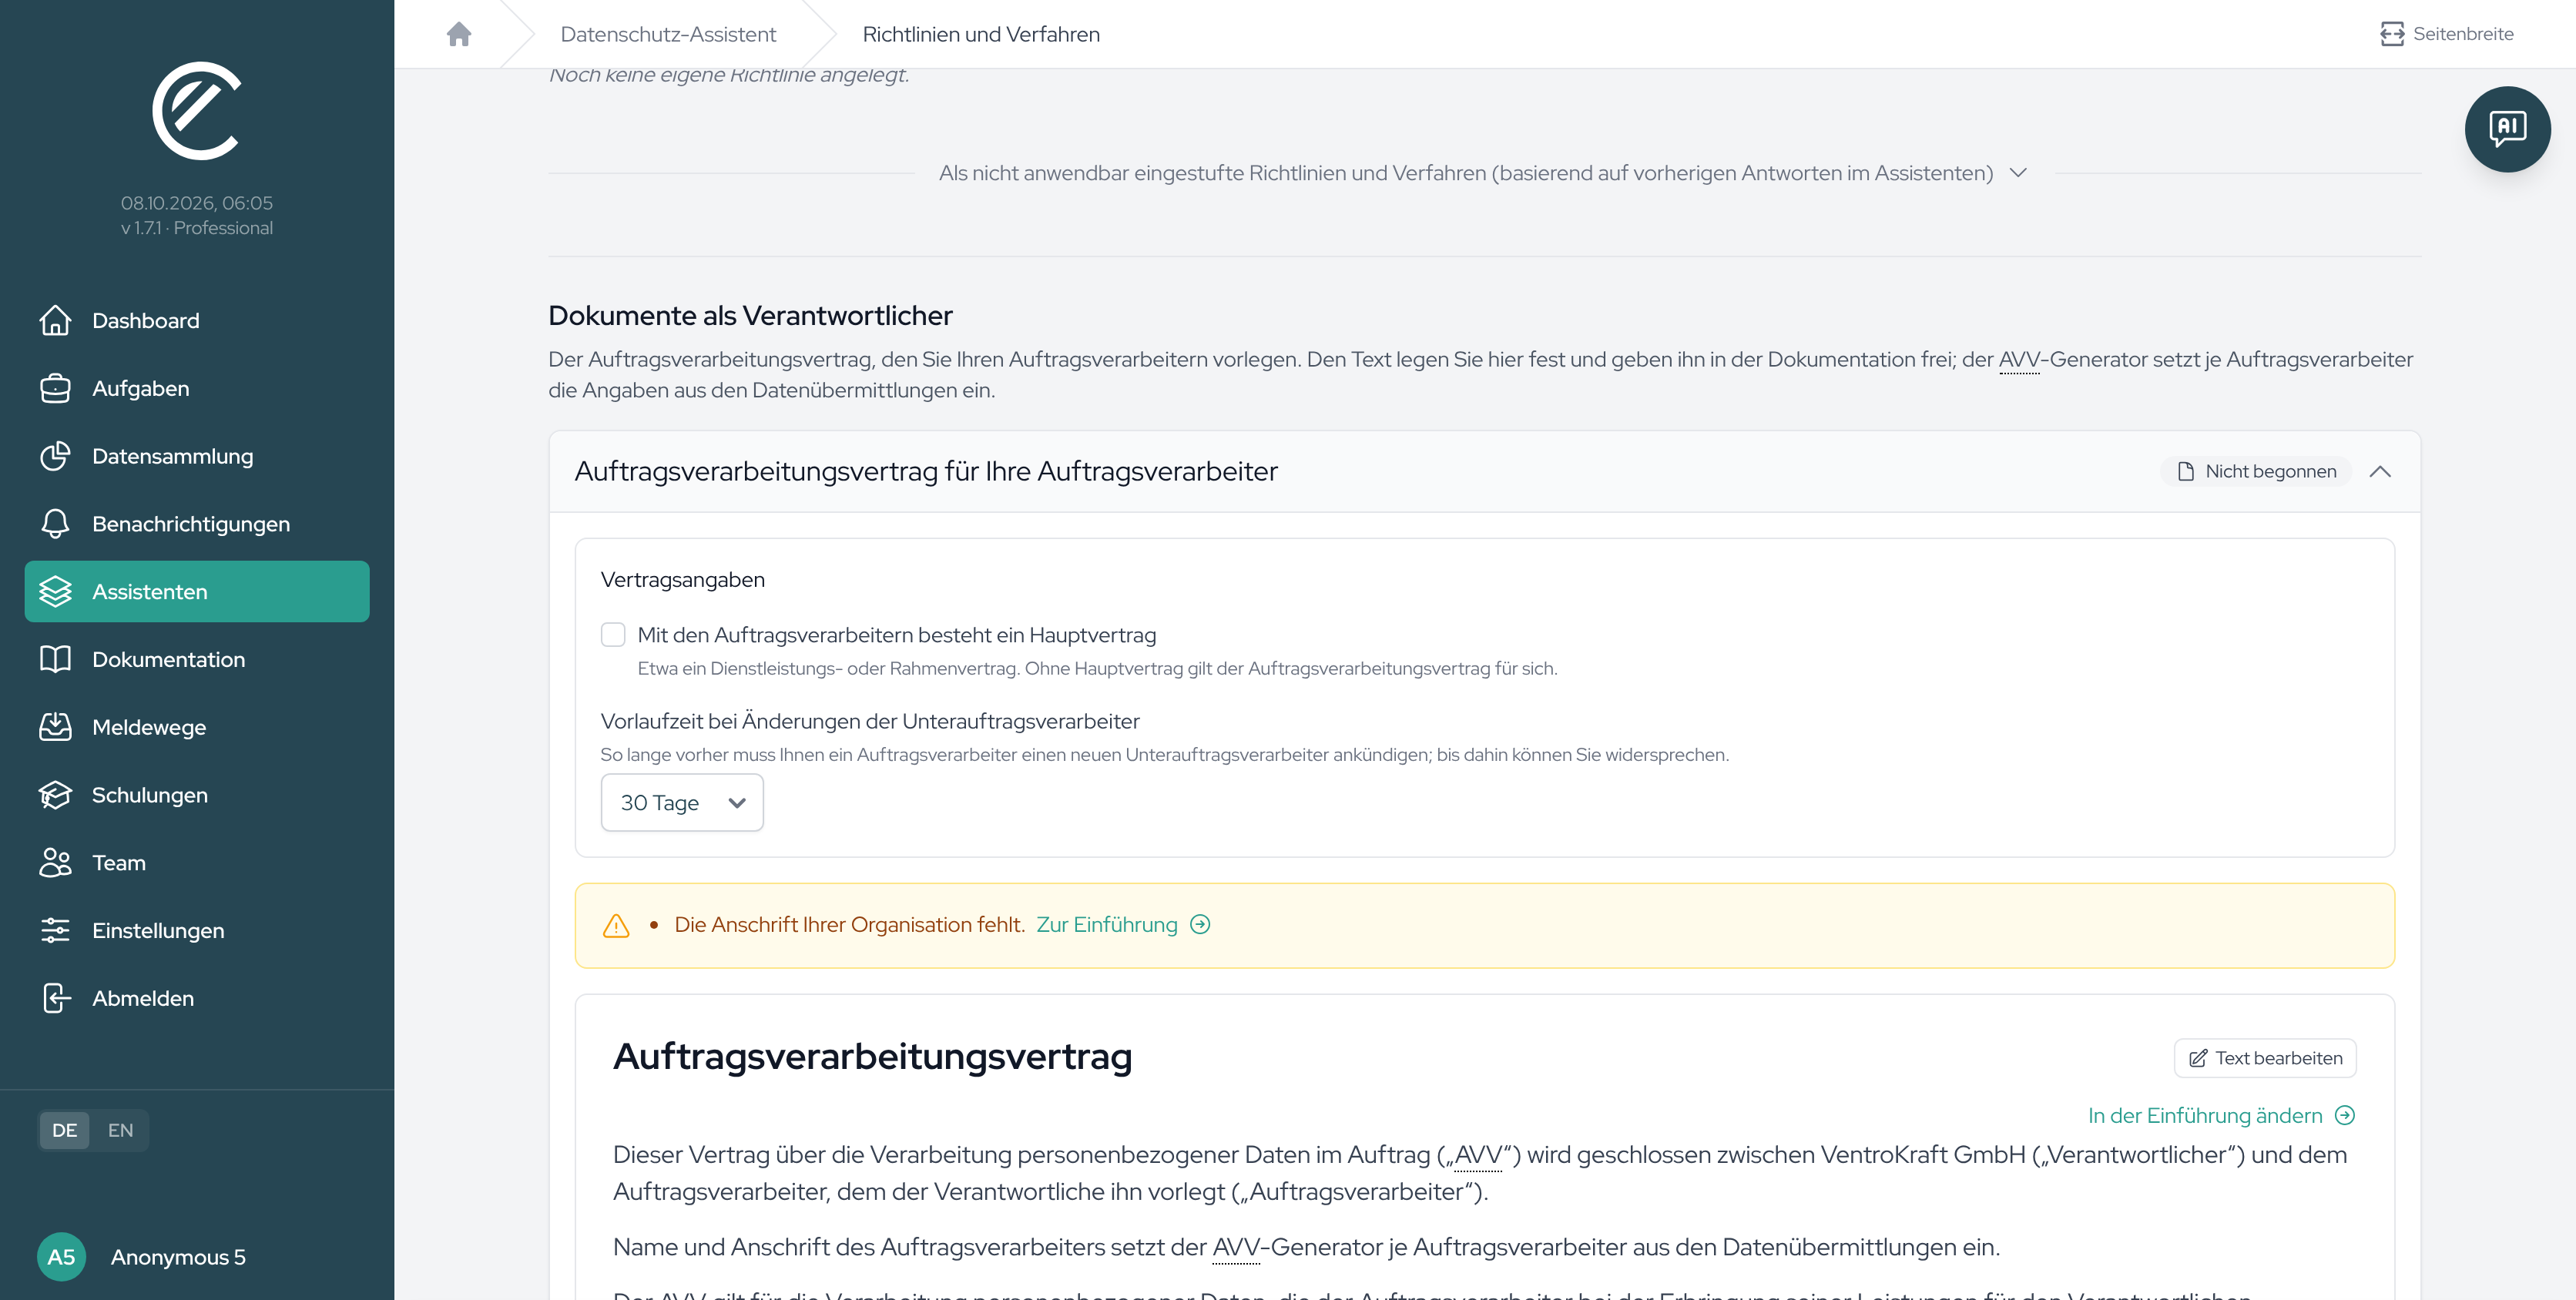Click the Dokumentation book icon

click(x=55, y=659)
